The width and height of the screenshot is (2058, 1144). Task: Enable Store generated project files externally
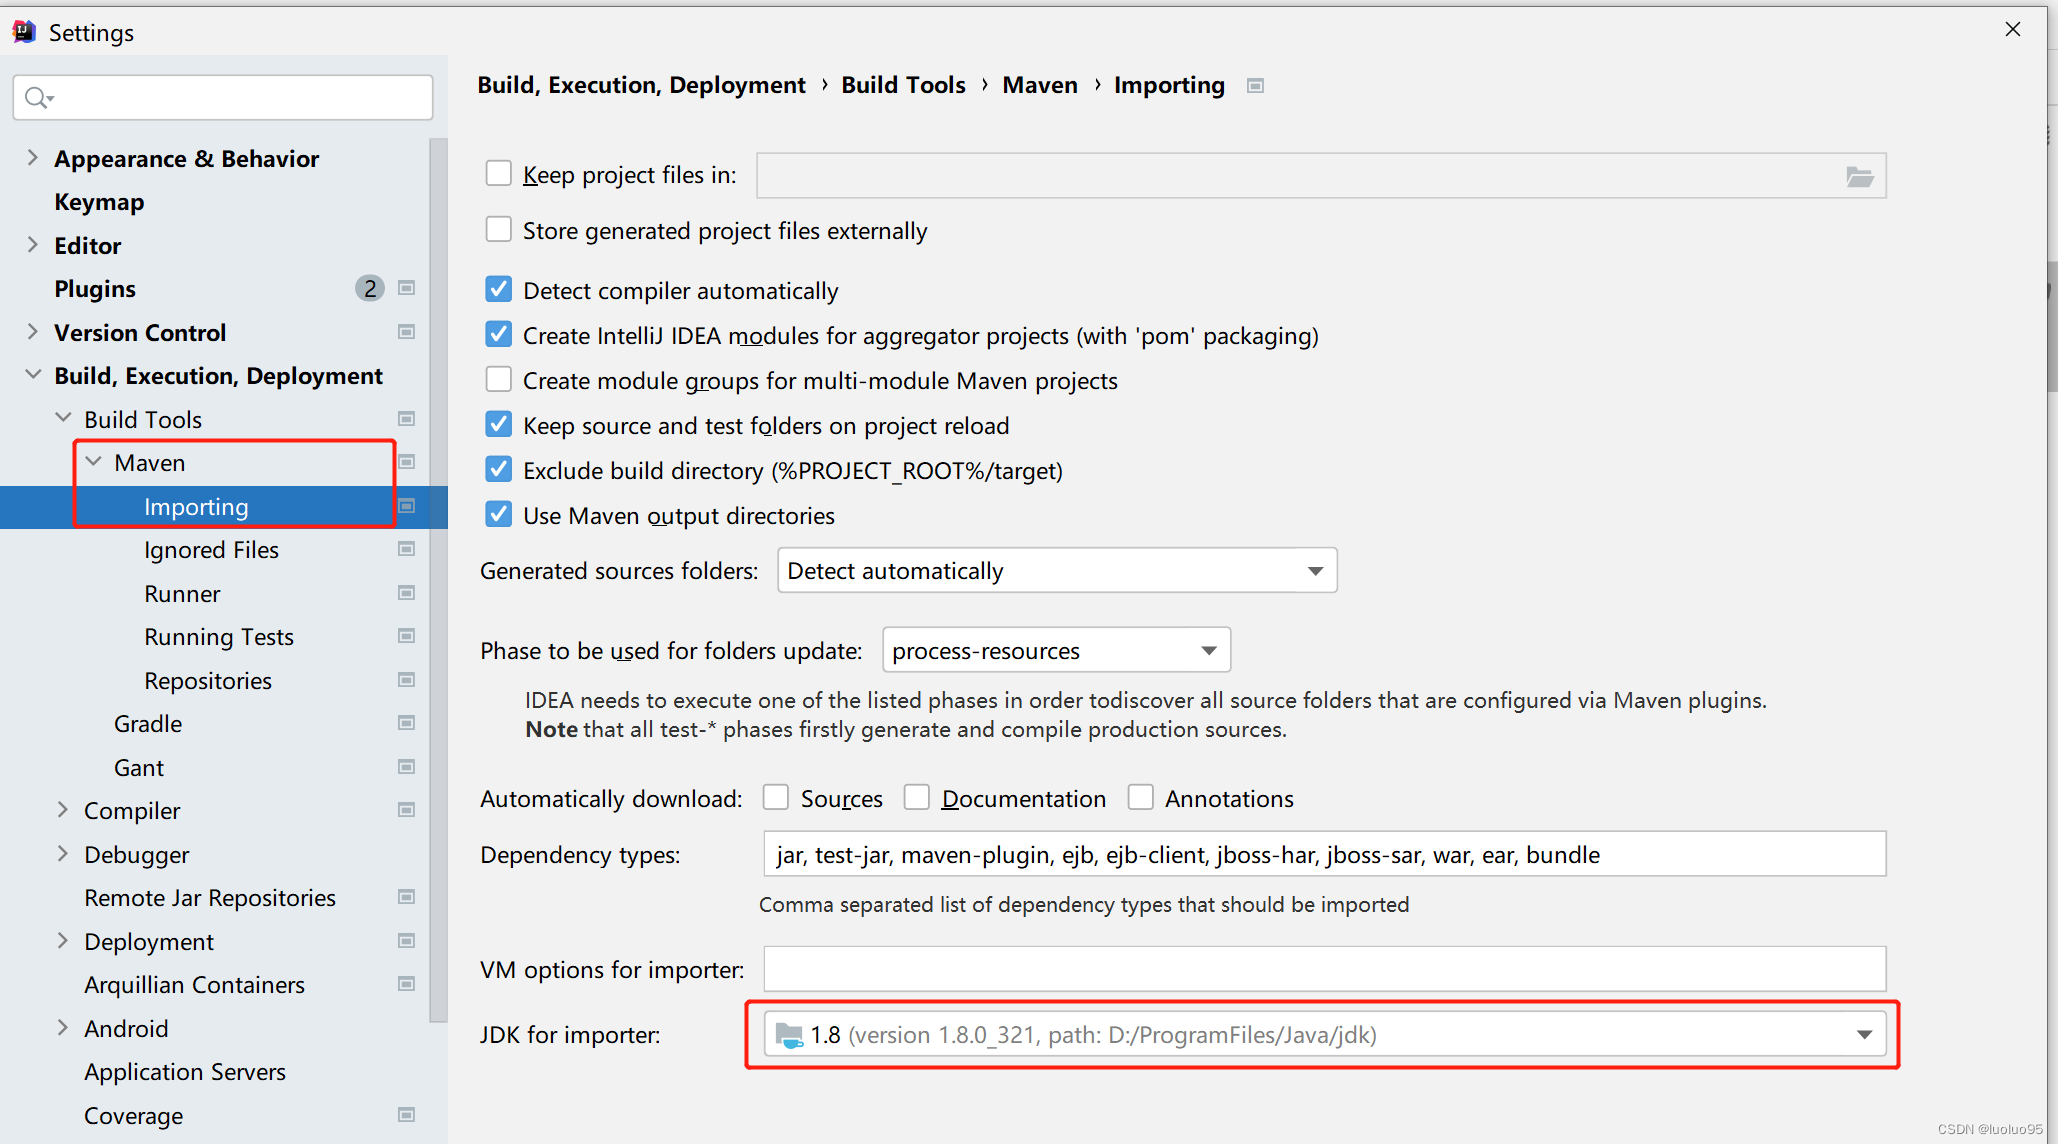[x=498, y=230]
